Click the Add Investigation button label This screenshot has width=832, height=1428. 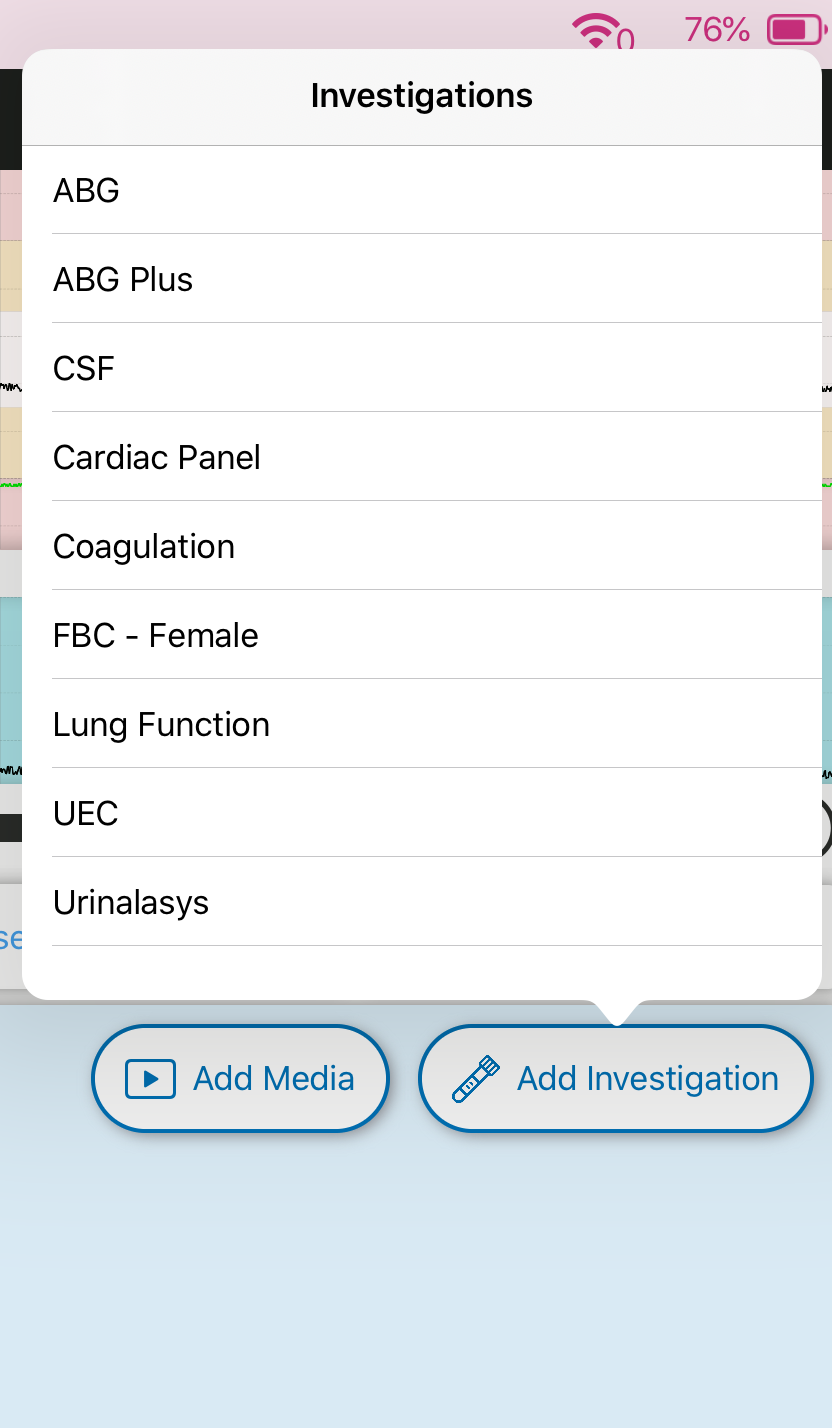(648, 1078)
